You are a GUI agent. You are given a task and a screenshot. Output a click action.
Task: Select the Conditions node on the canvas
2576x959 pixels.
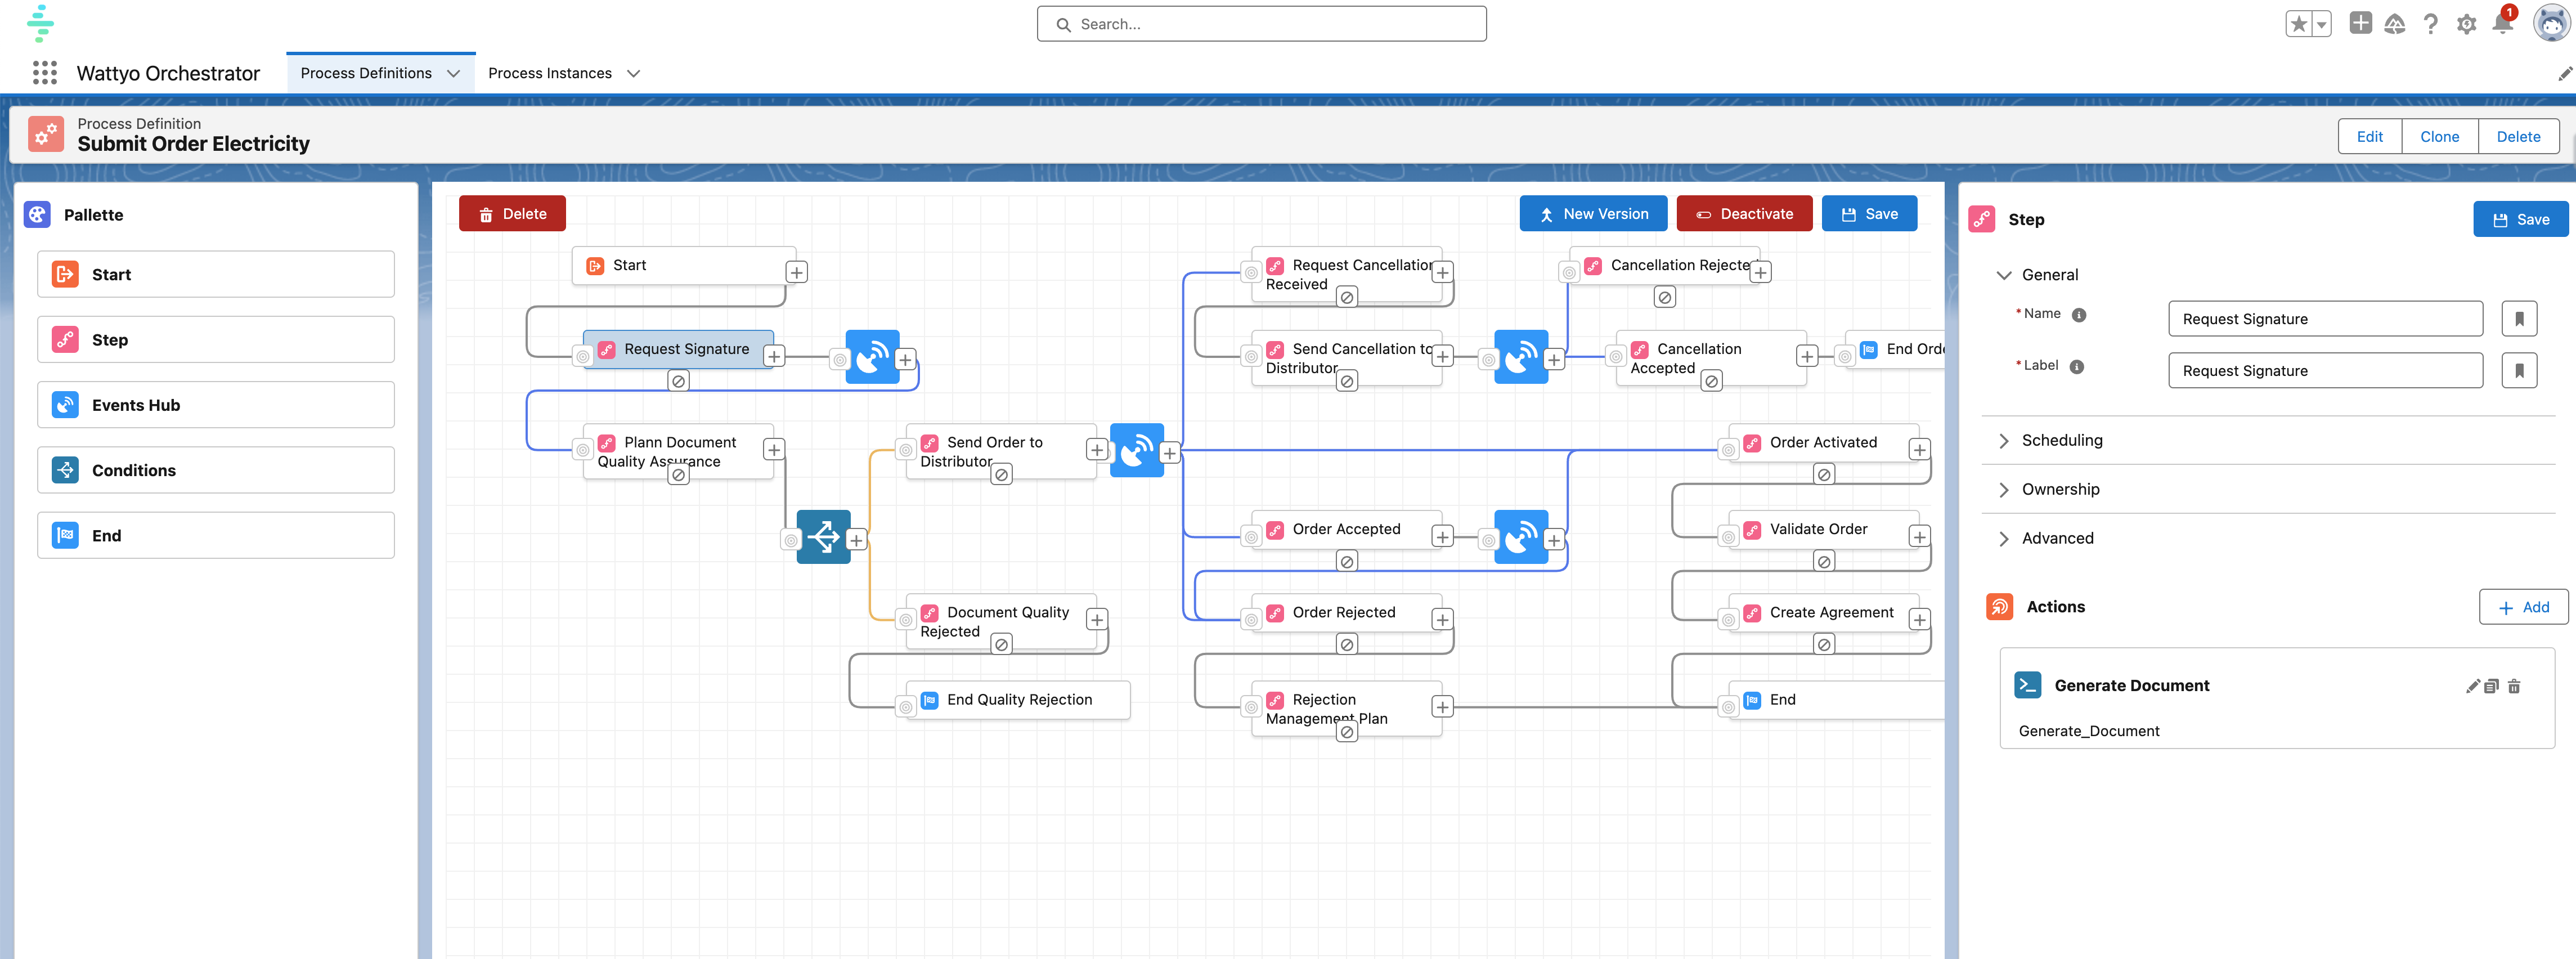coord(823,537)
